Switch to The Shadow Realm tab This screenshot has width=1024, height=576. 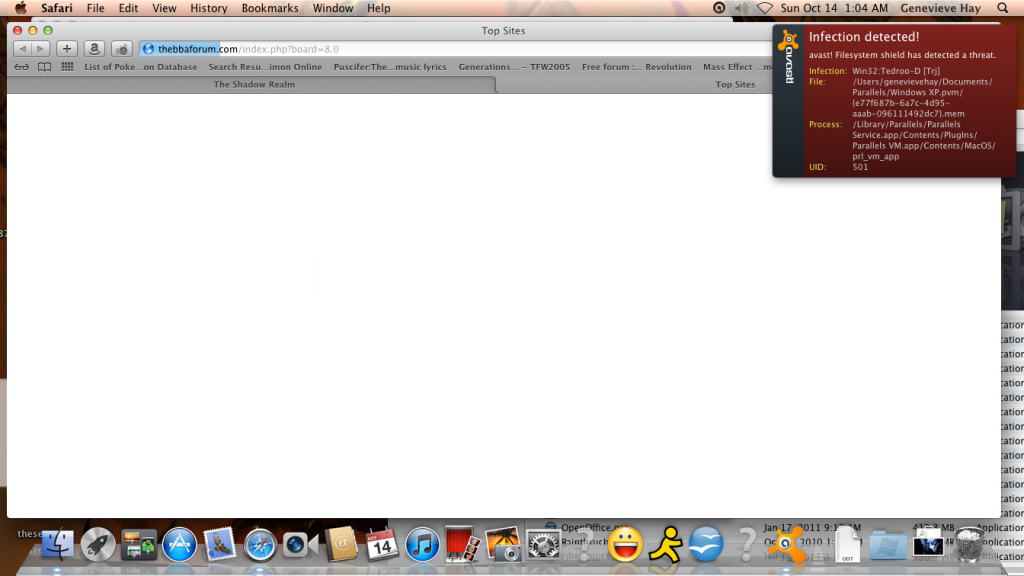(x=254, y=85)
